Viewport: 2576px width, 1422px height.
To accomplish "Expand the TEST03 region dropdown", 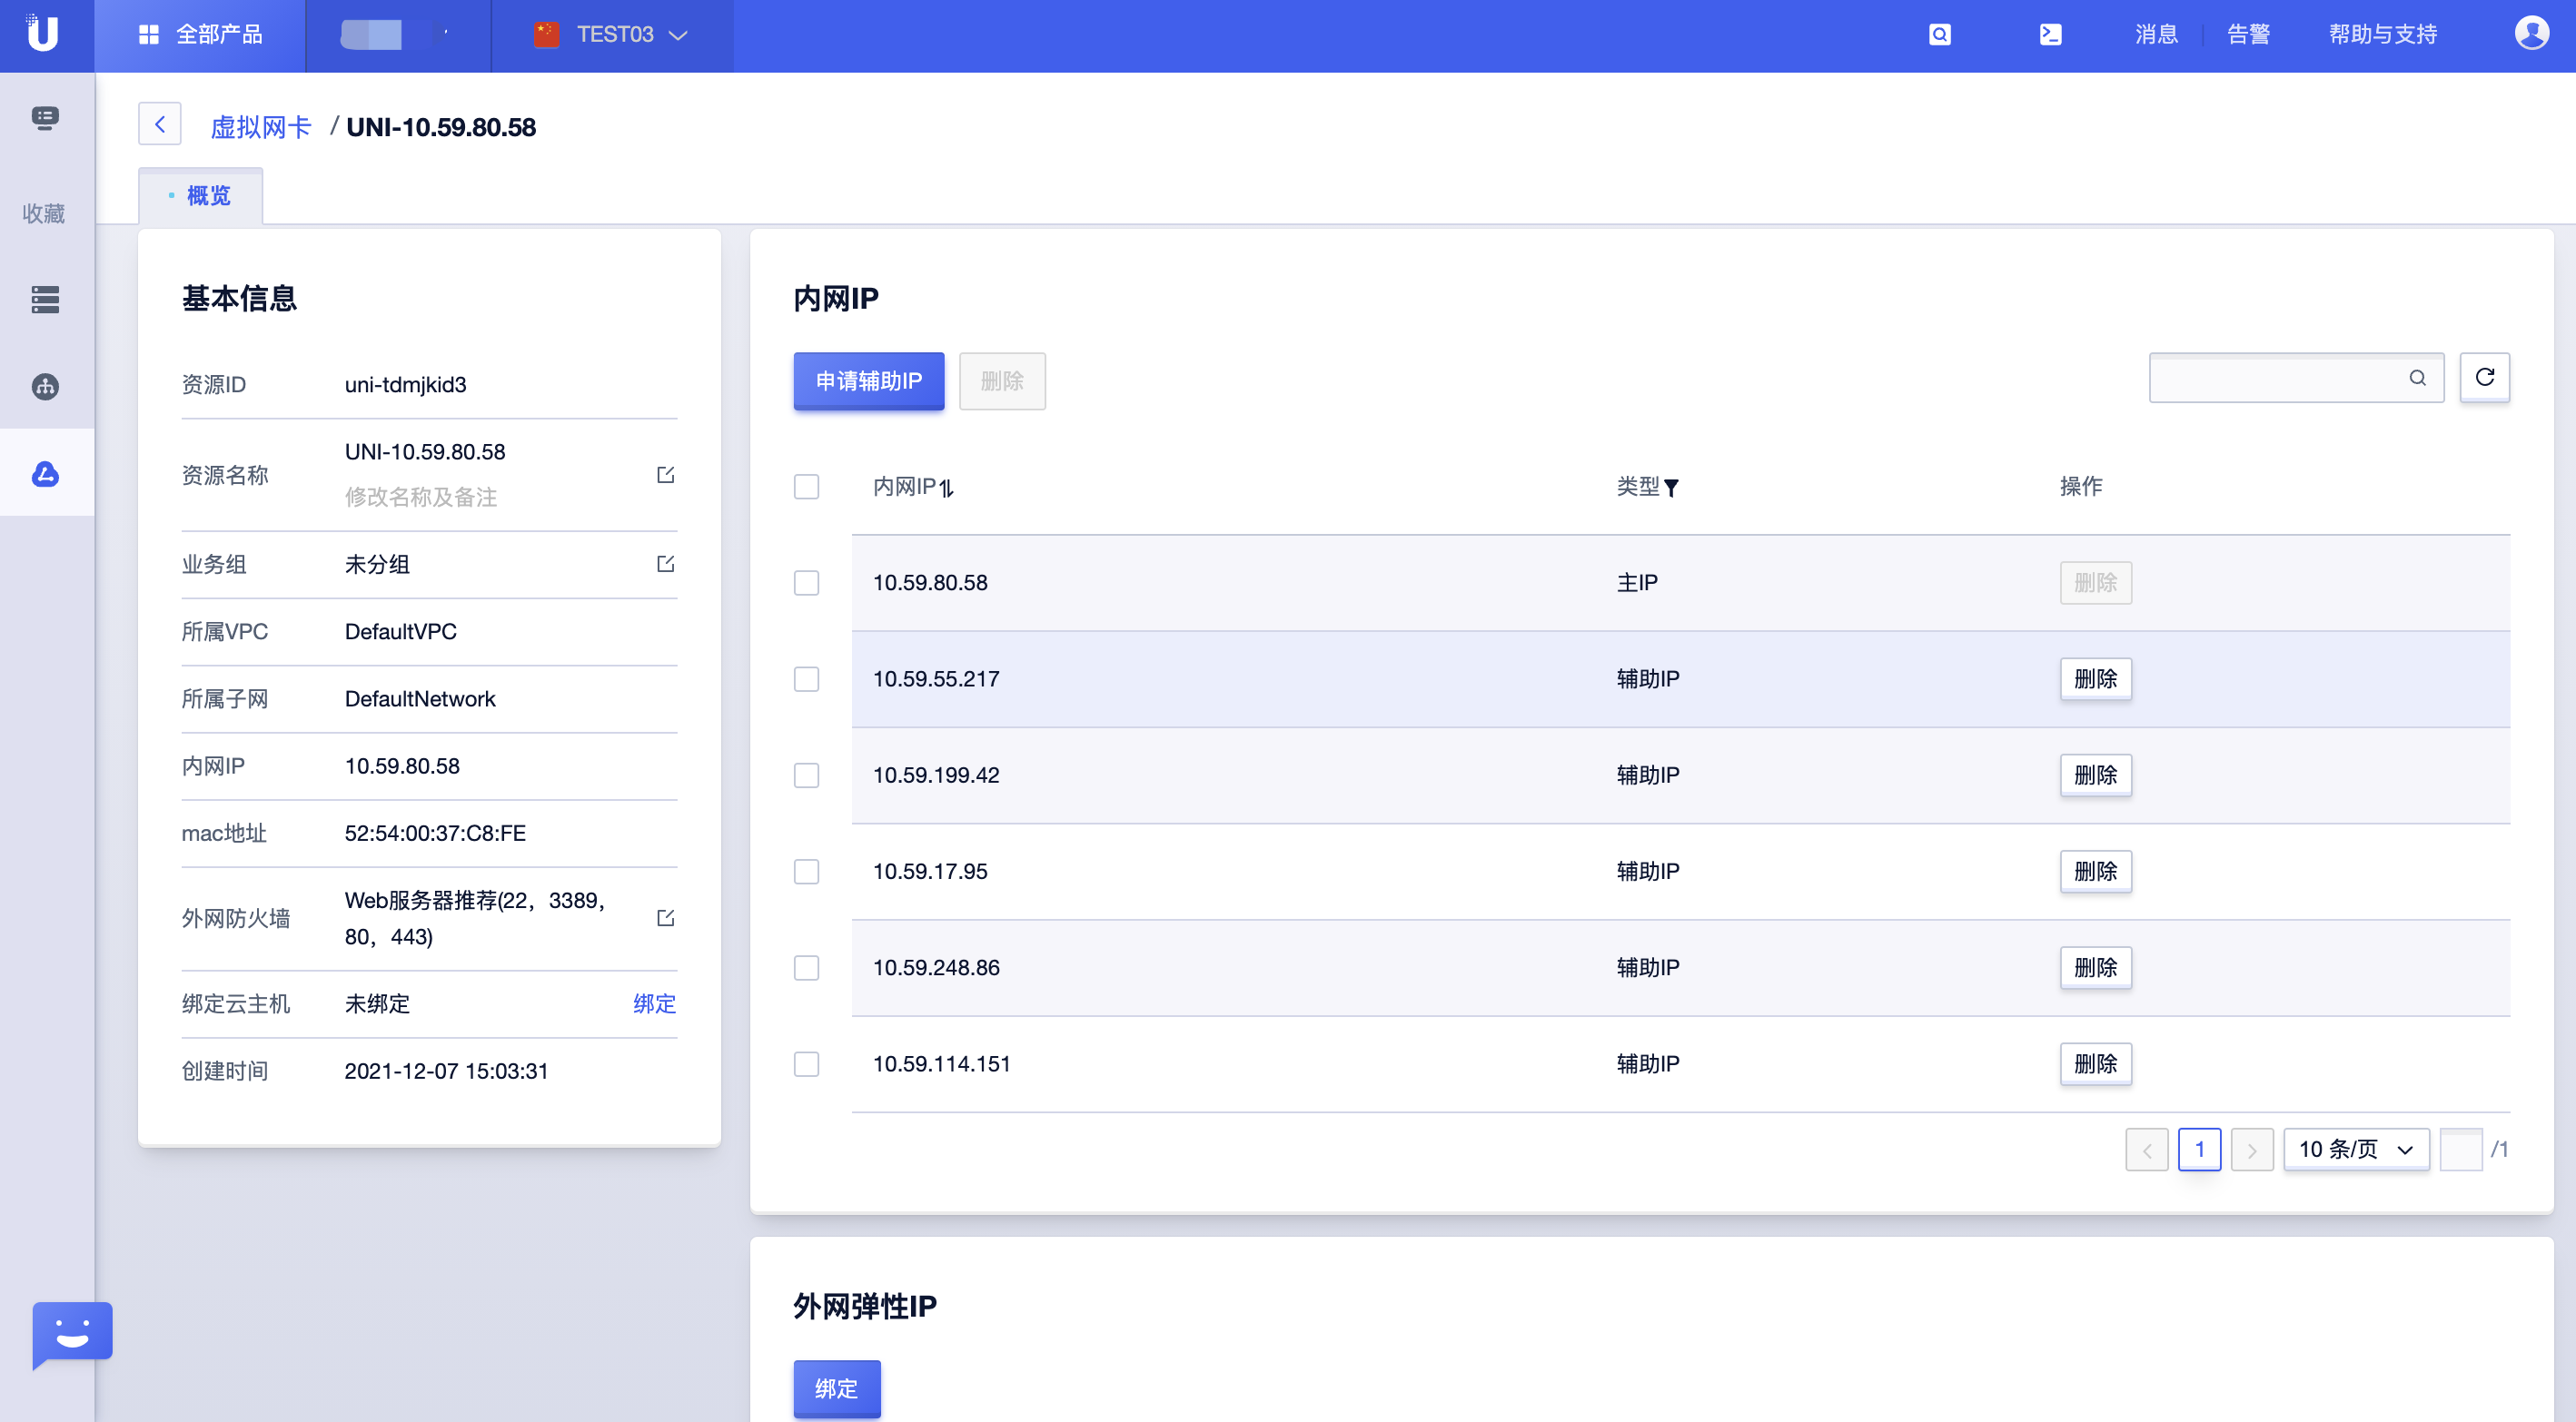I will pos(612,35).
